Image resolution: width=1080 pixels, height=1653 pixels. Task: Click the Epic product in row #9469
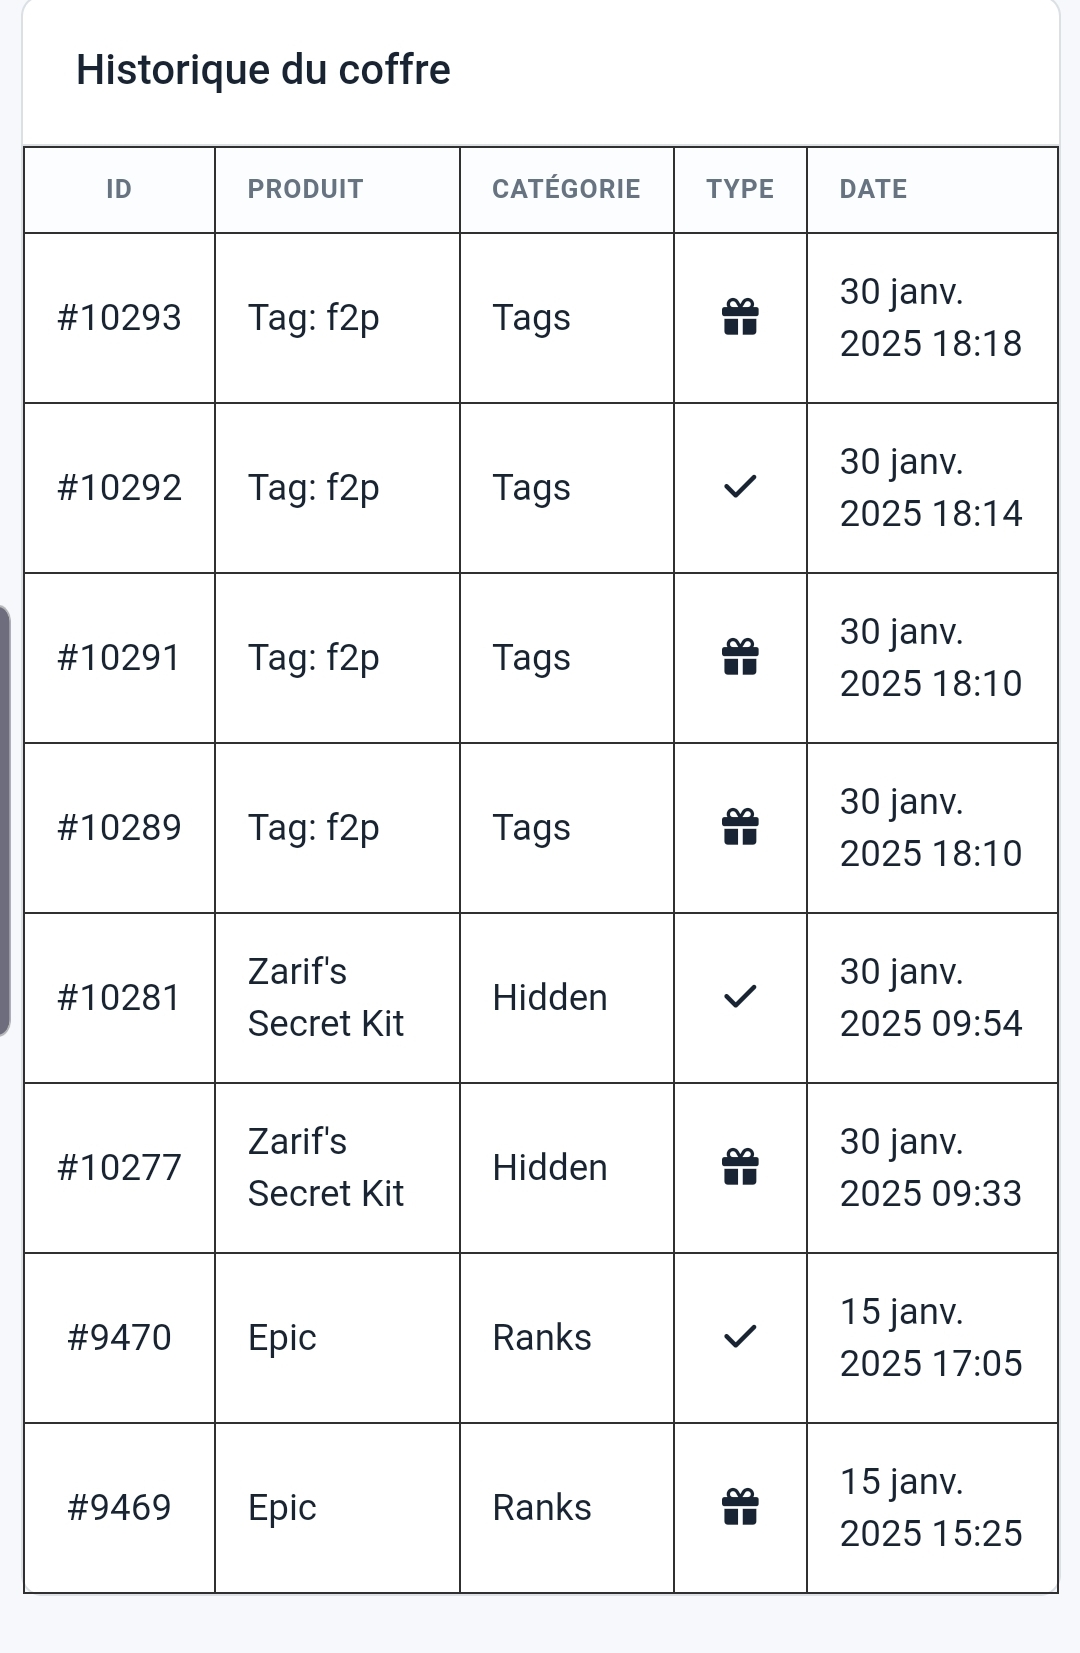pos(282,1509)
